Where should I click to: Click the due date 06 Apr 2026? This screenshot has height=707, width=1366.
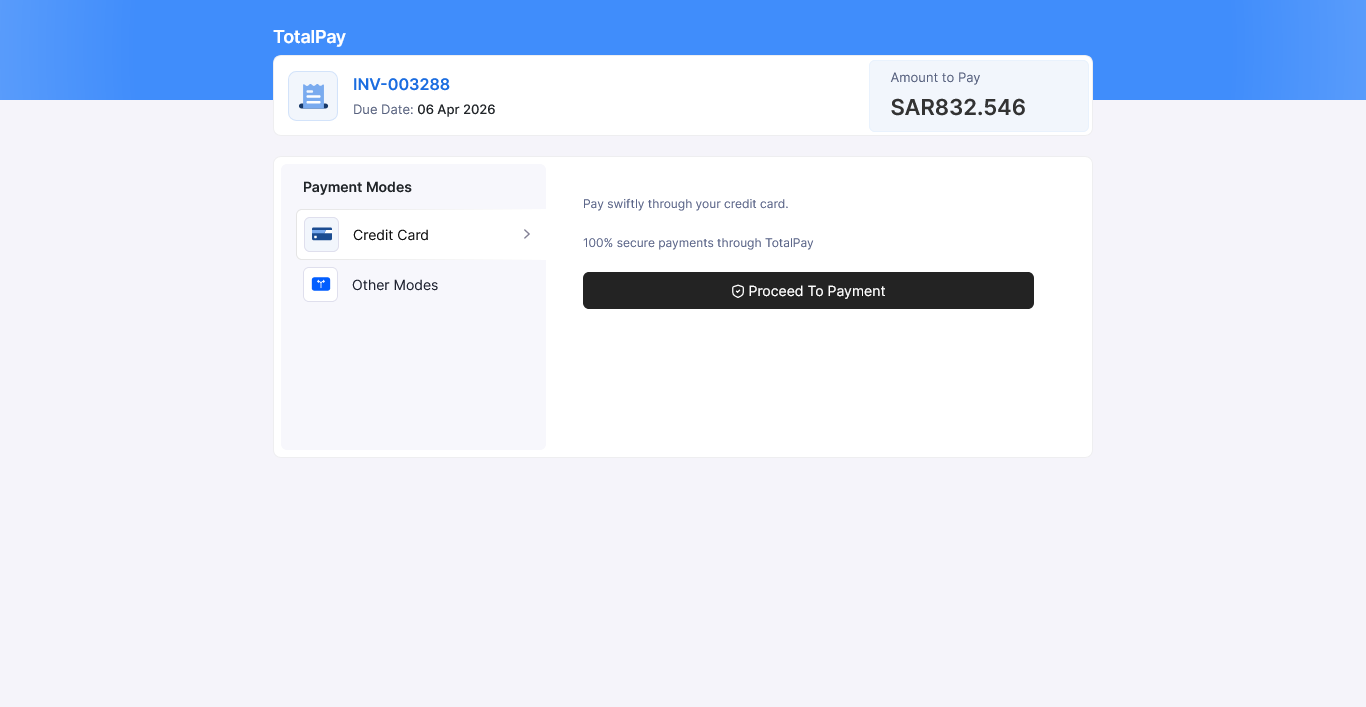point(456,109)
